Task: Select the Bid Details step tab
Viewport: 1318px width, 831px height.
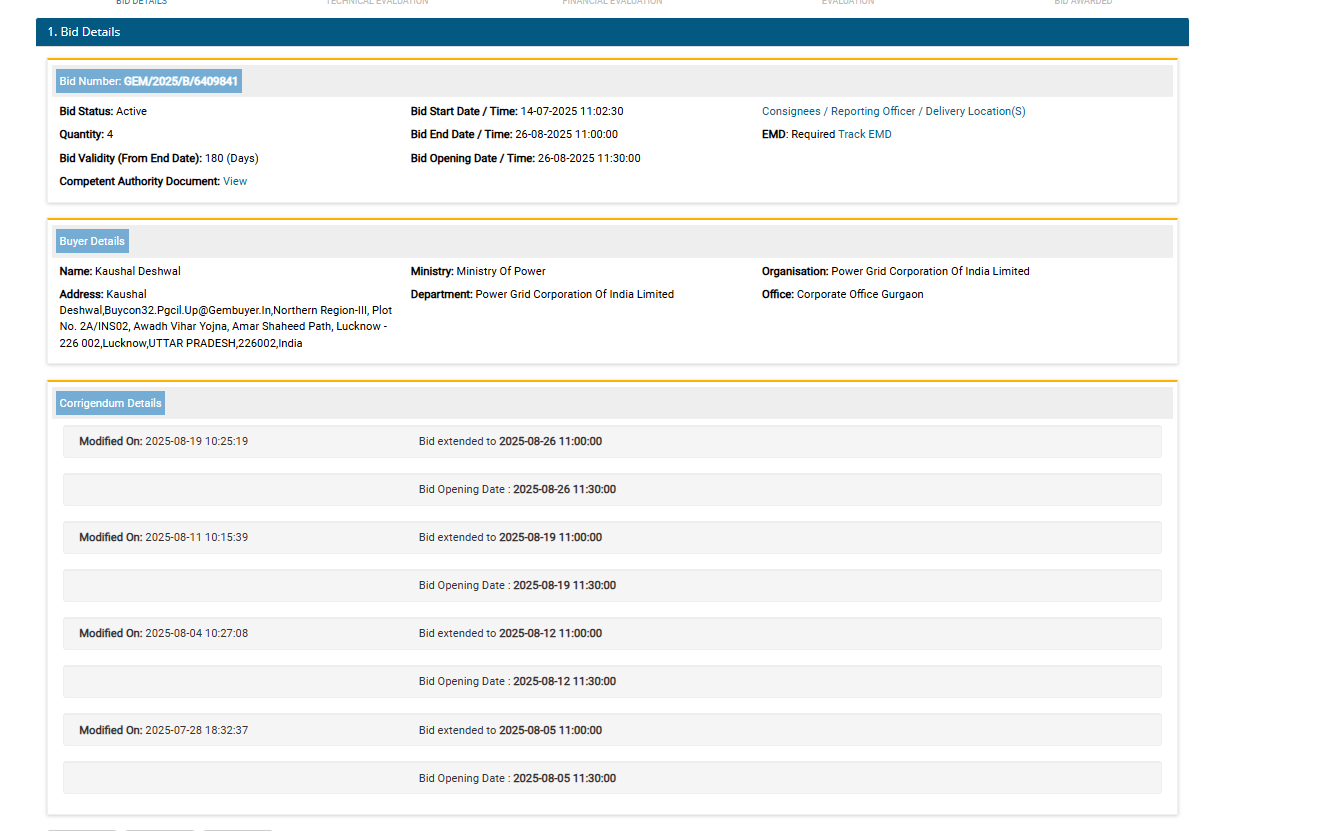Action: pos(141,3)
